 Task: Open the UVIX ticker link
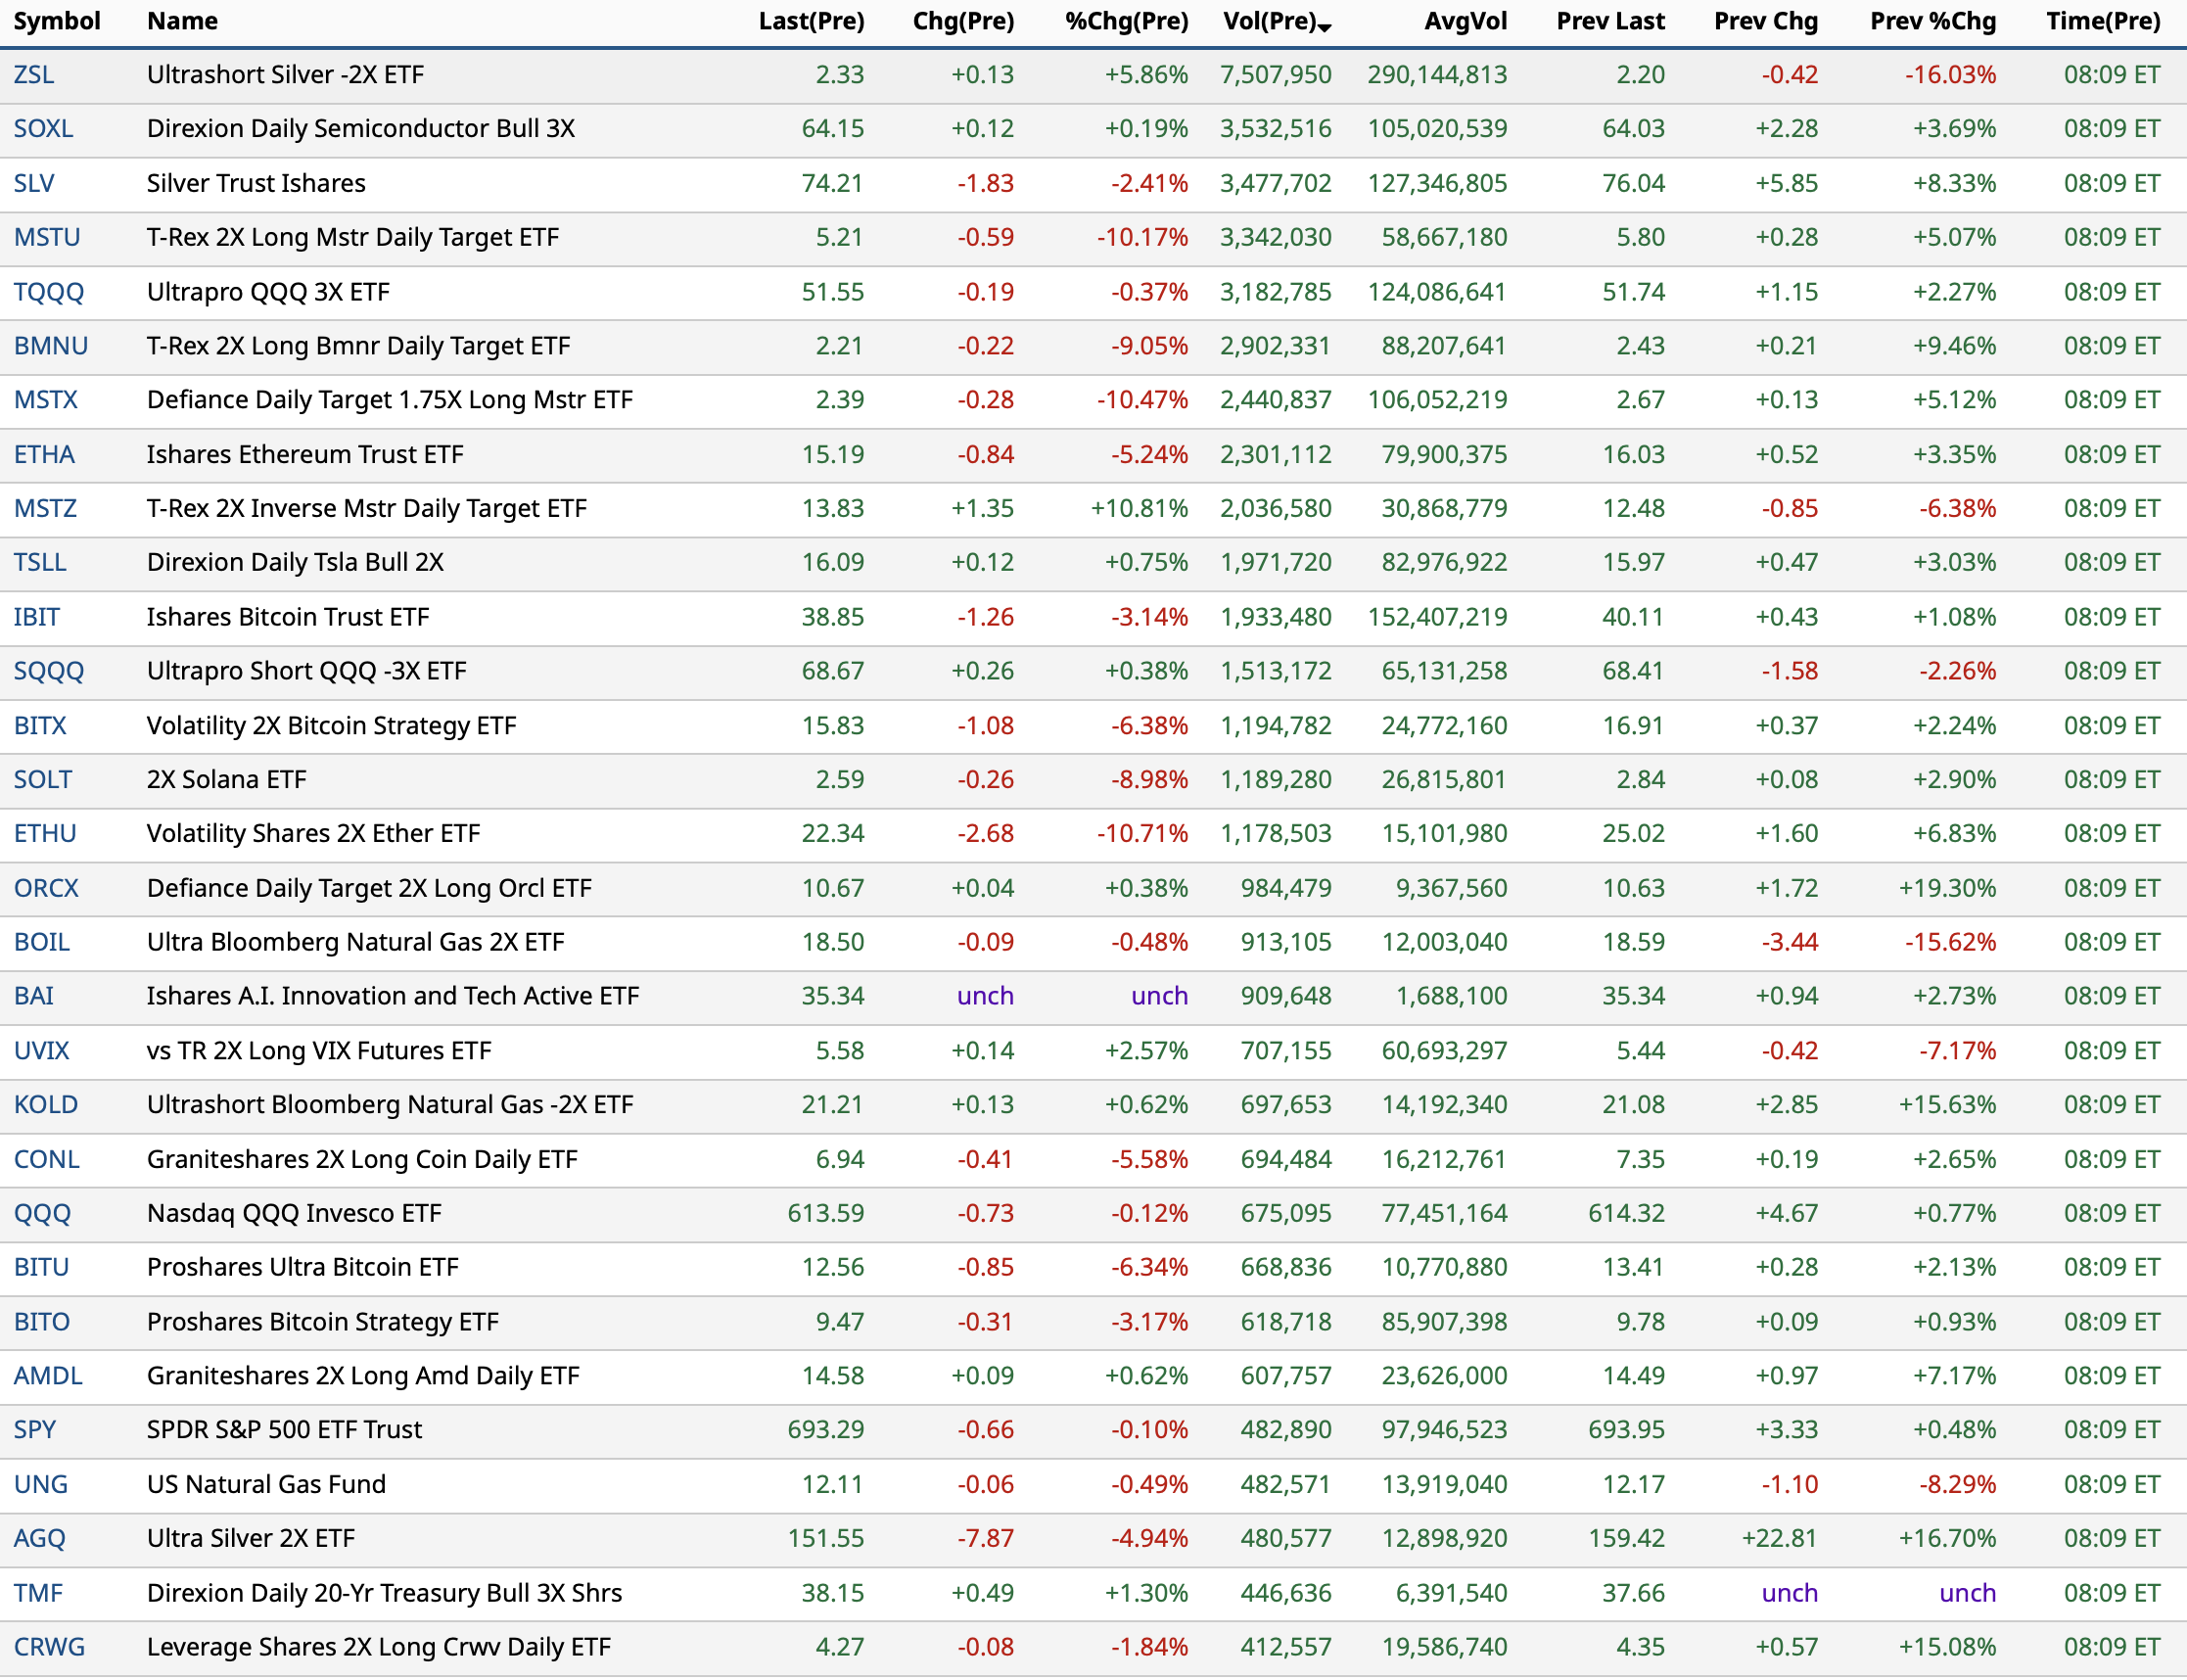coord(41,1051)
